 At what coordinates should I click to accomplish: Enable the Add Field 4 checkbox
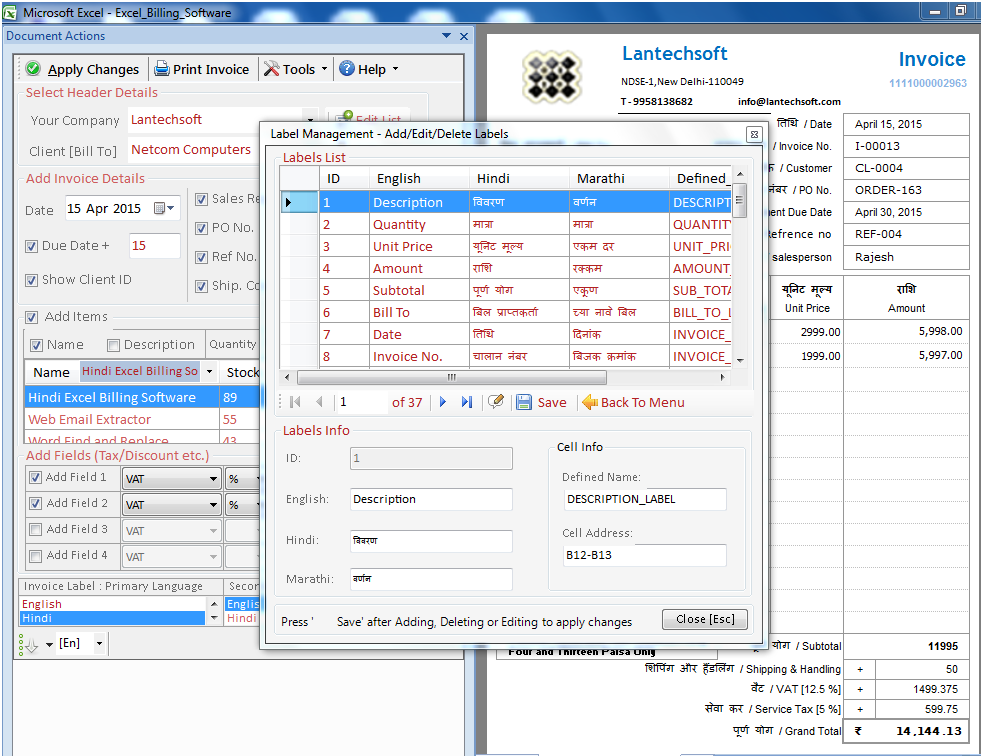point(36,556)
